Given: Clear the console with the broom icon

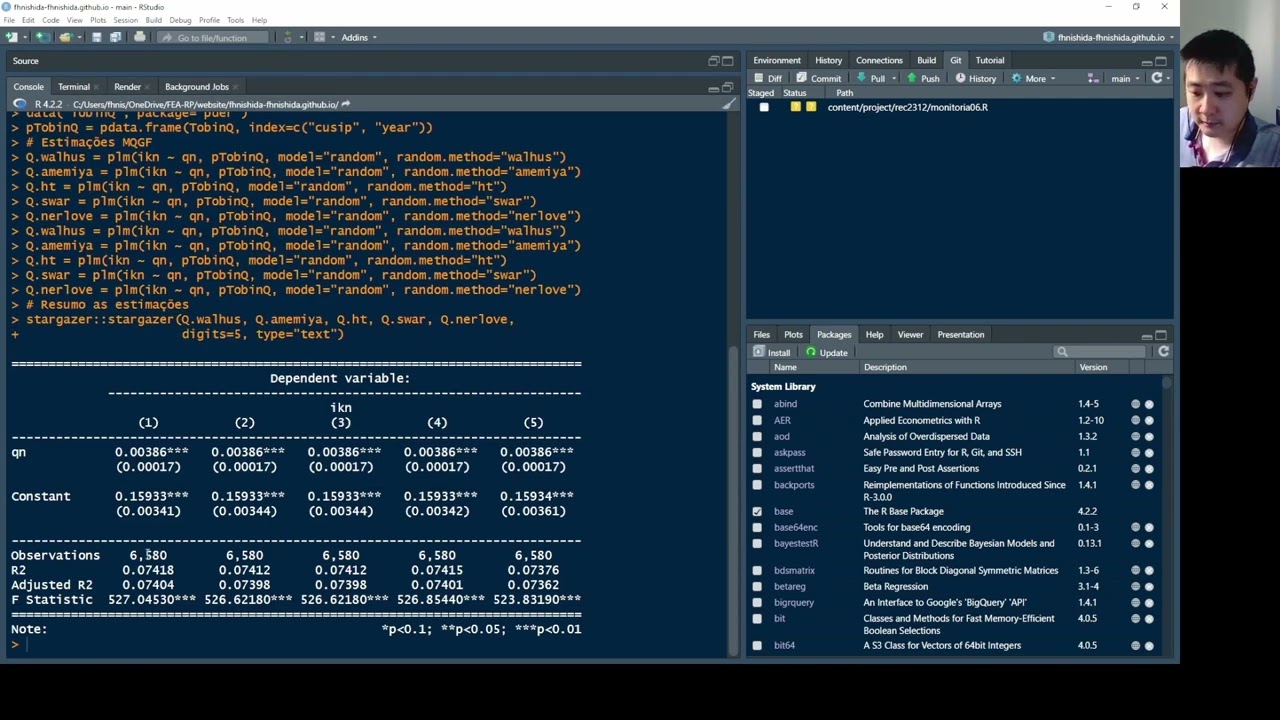Looking at the screenshot, I should click(728, 104).
